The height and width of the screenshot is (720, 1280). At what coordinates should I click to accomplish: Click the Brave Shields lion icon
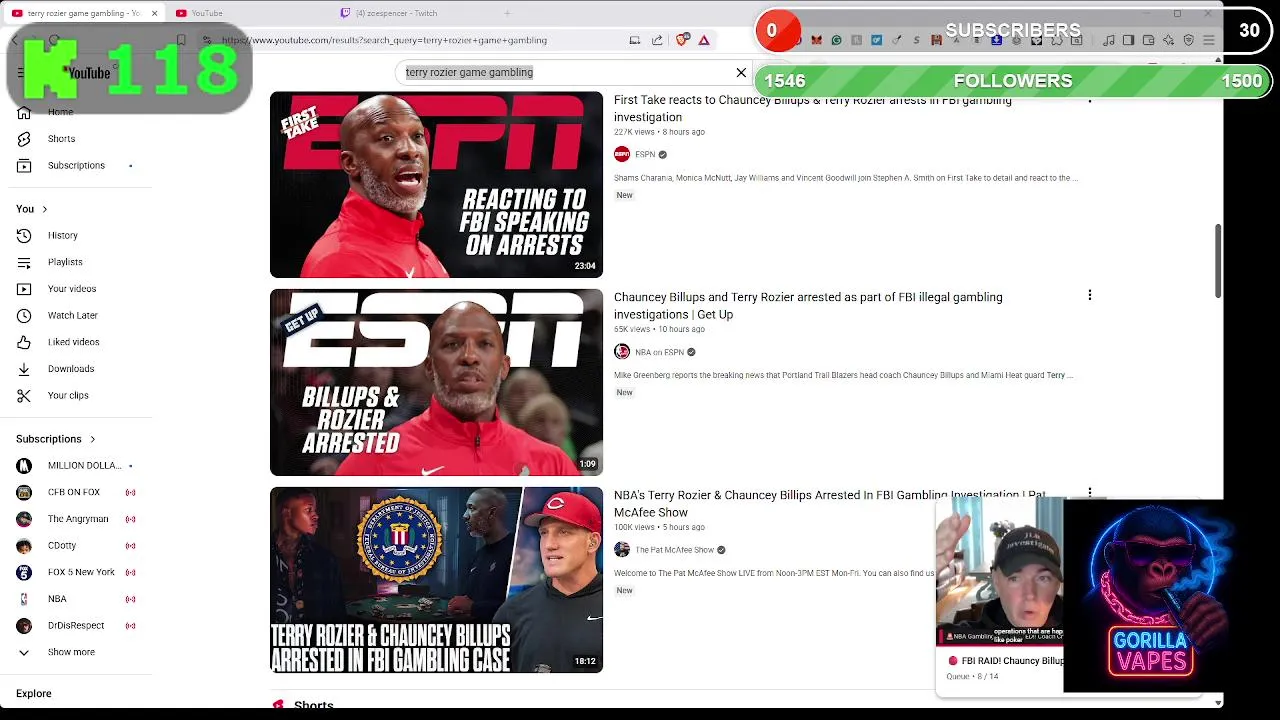pyautogui.click(x=682, y=40)
